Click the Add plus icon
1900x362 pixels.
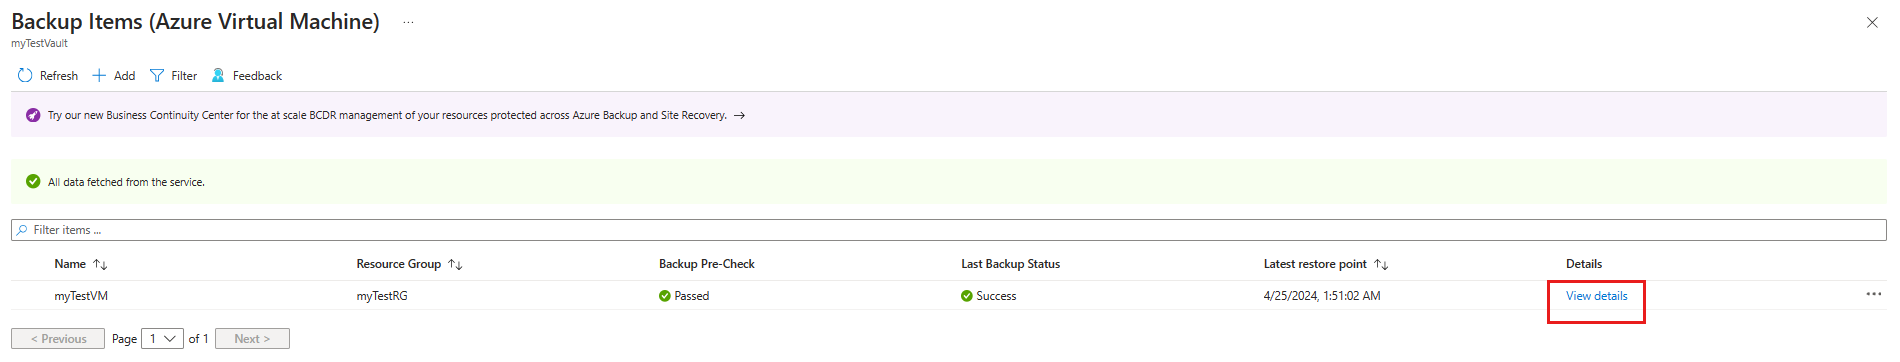[99, 76]
